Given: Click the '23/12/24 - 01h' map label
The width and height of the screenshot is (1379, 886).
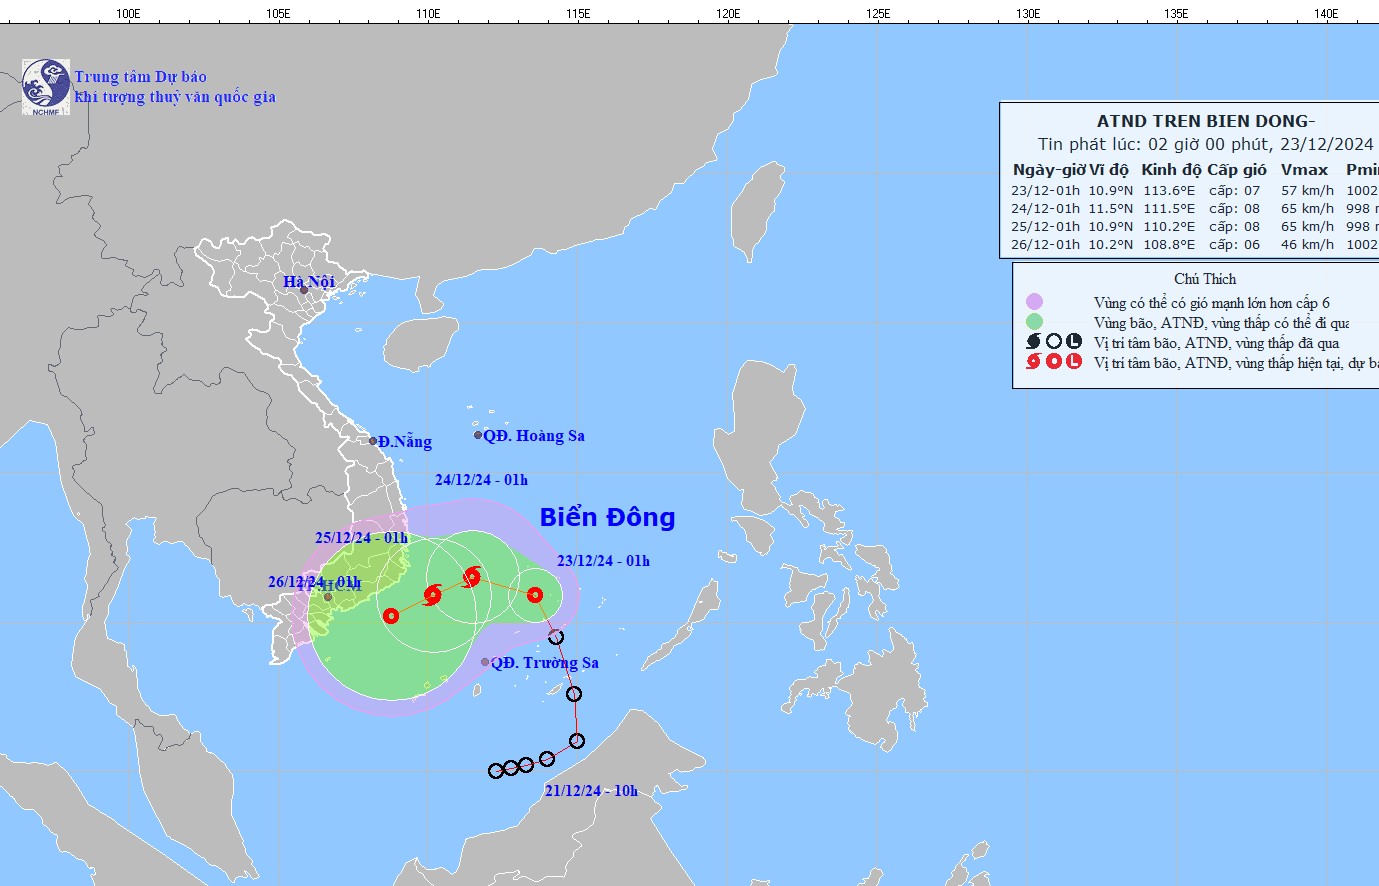Looking at the screenshot, I should click(x=603, y=561).
